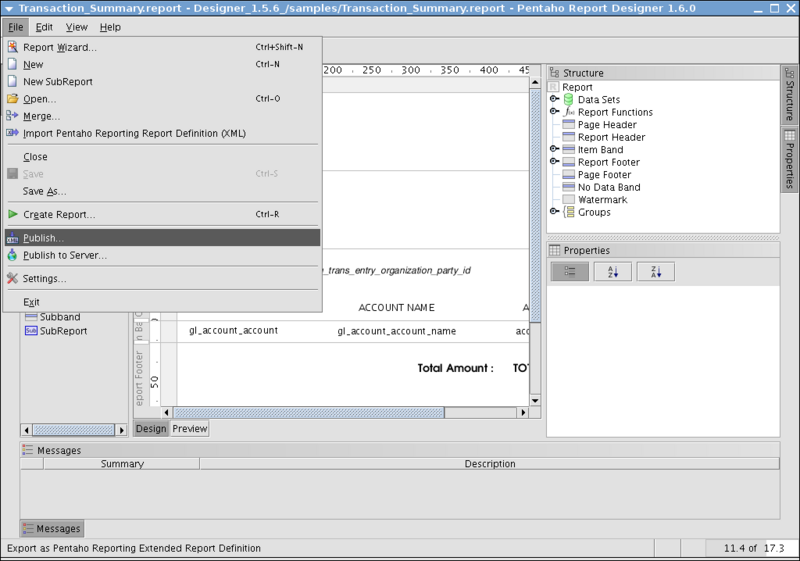This screenshot has height=561, width=800.
Task: Click the Description column header
Action: [490, 464]
